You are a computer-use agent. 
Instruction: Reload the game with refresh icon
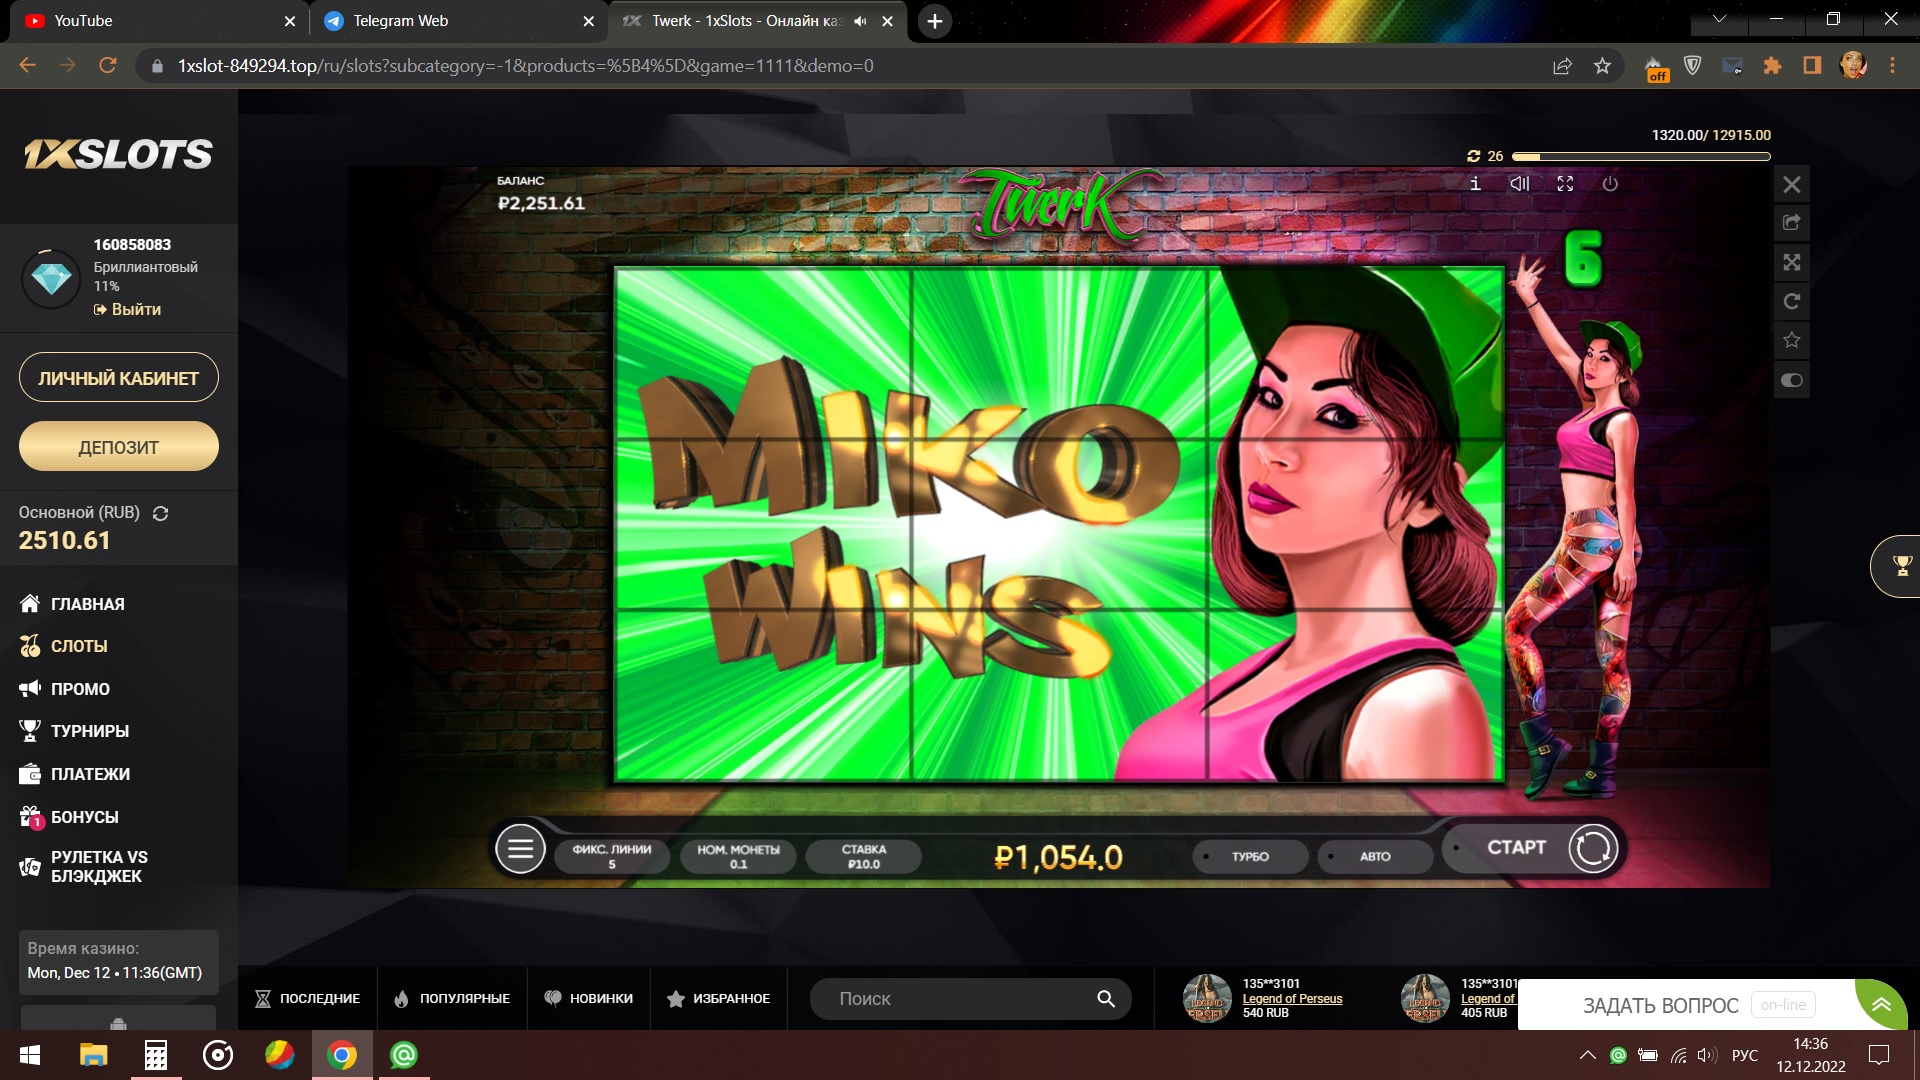point(1791,302)
